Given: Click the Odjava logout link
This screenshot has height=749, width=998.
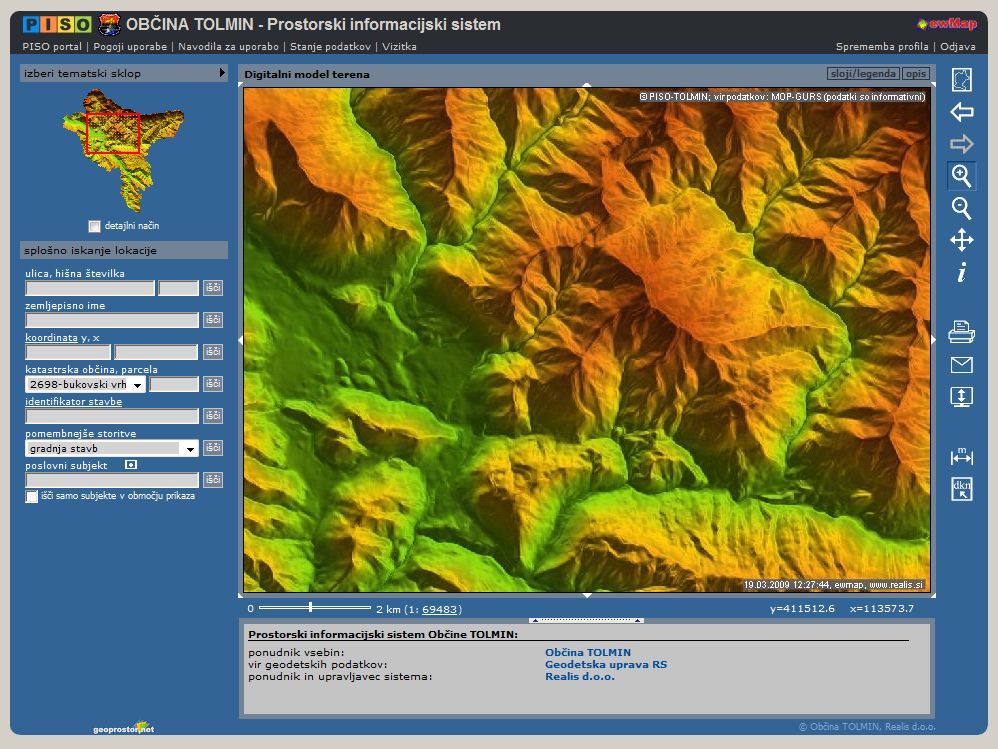Looking at the screenshot, I should pos(957,47).
